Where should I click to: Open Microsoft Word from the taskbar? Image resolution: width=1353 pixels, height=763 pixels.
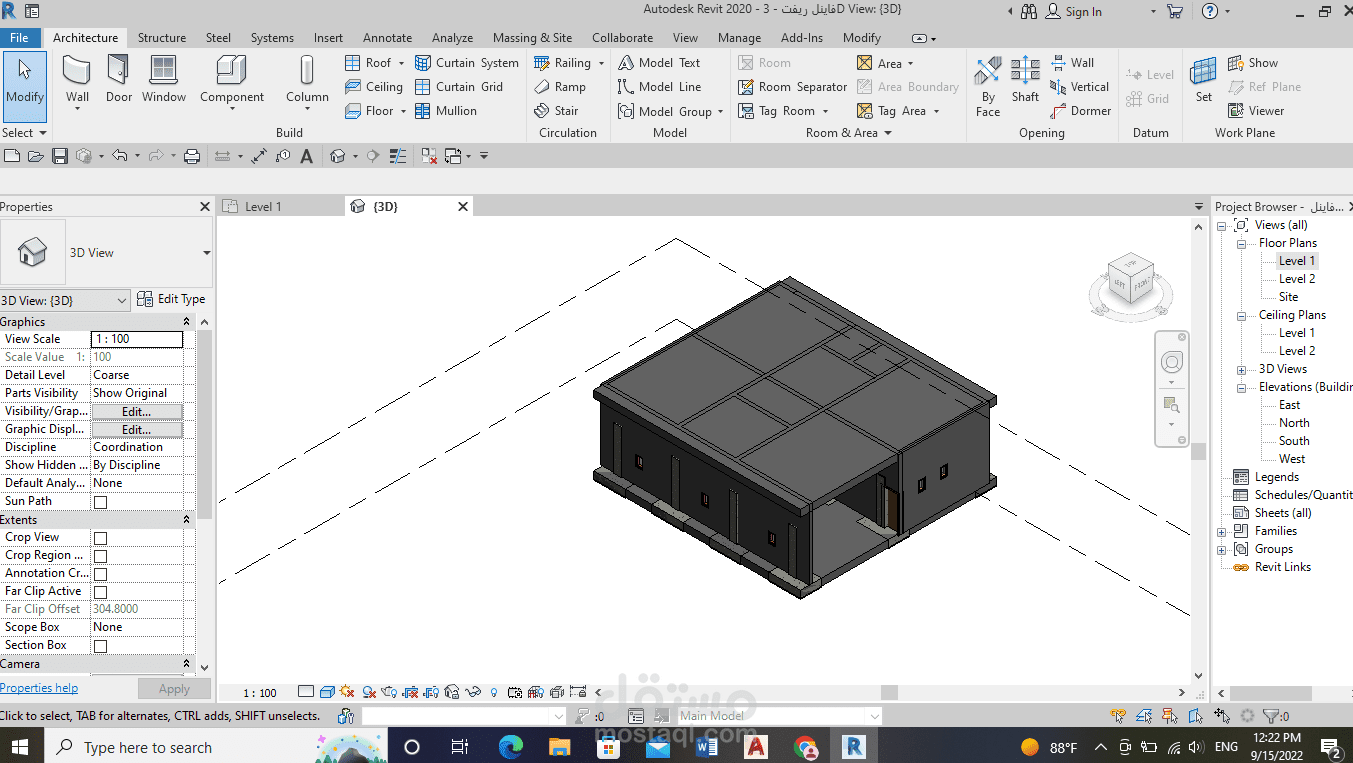(x=707, y=747)
